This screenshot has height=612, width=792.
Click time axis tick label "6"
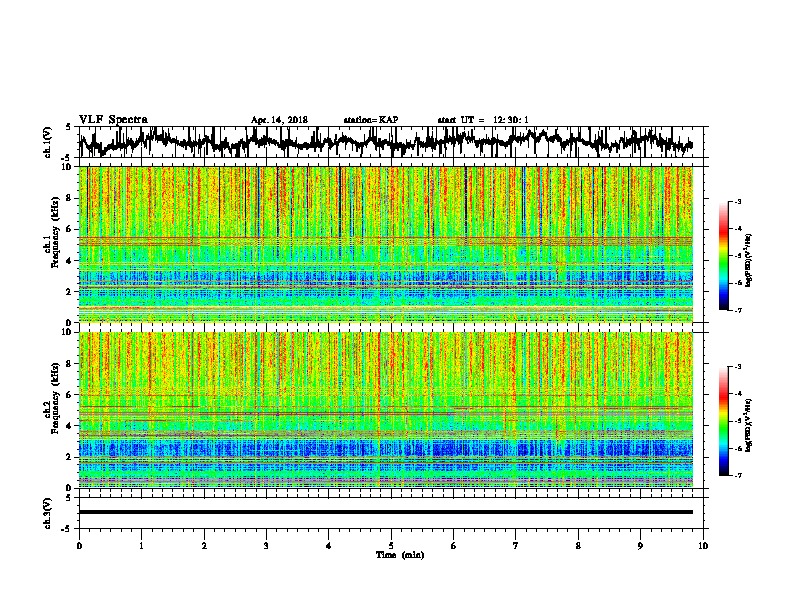454,546
